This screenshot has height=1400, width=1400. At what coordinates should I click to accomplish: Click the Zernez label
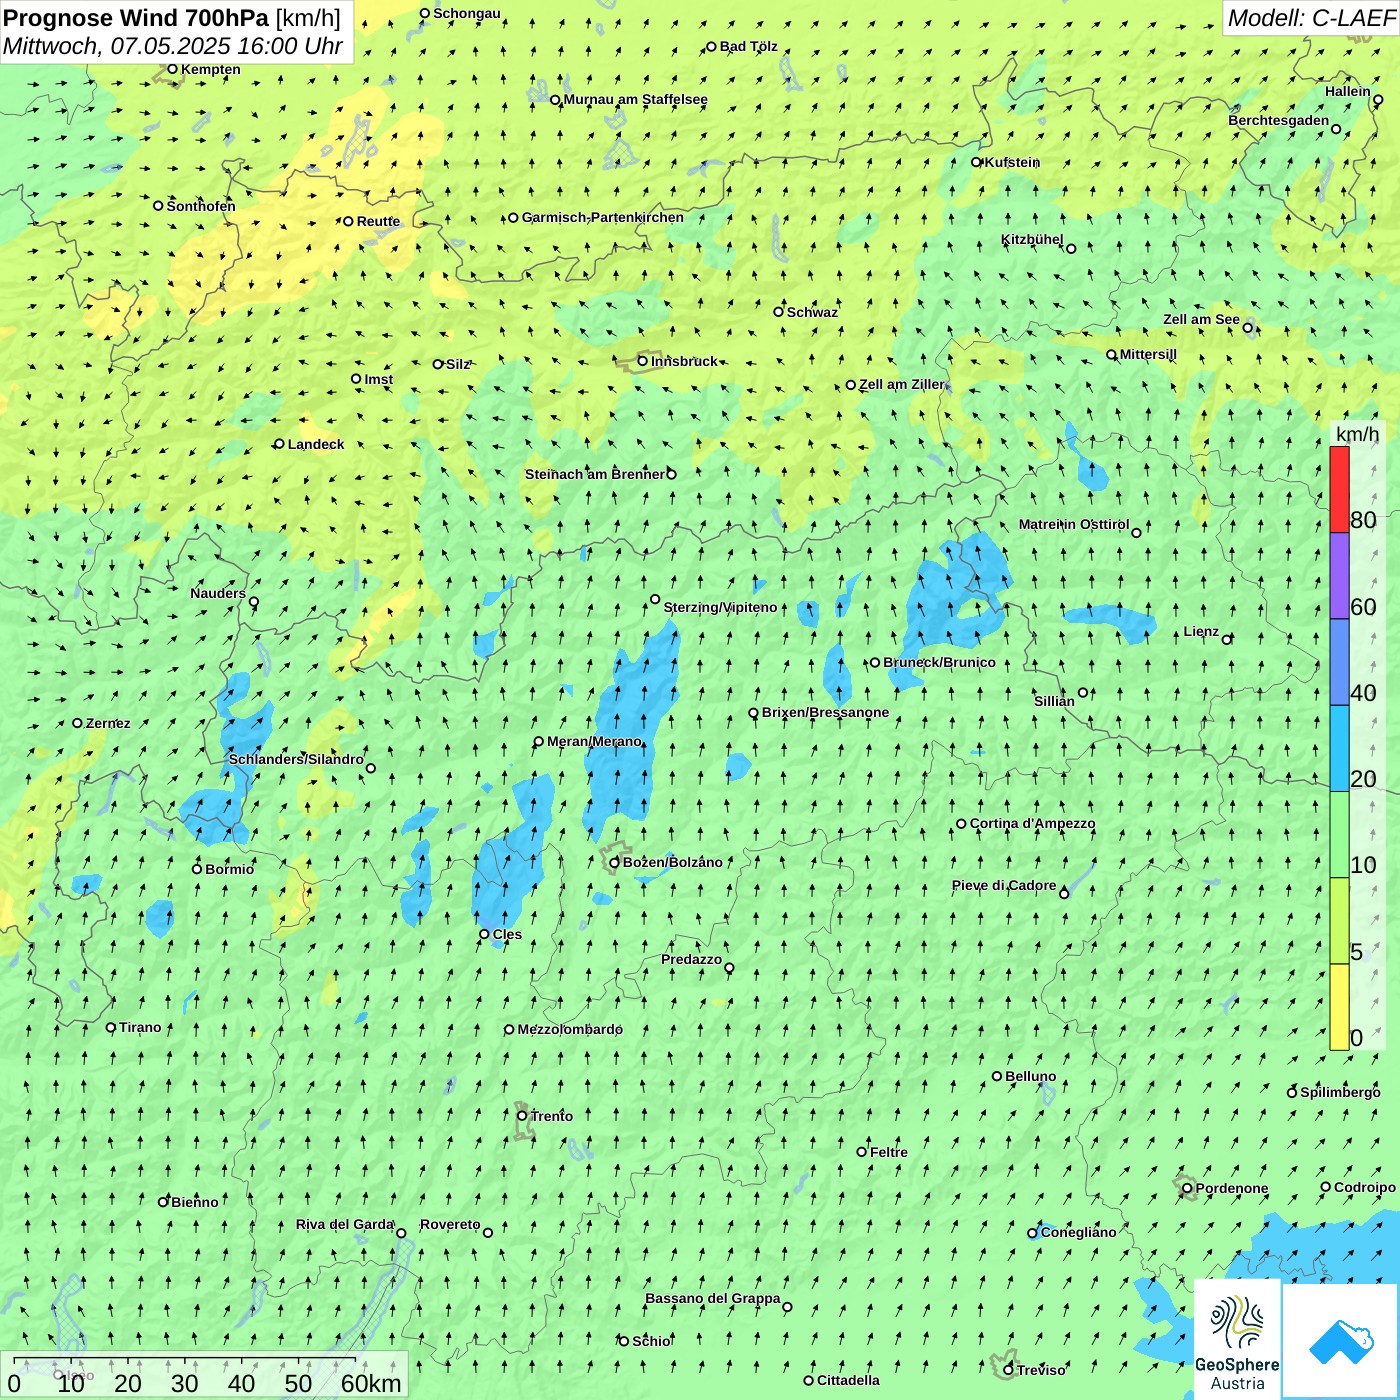[108, 723]
